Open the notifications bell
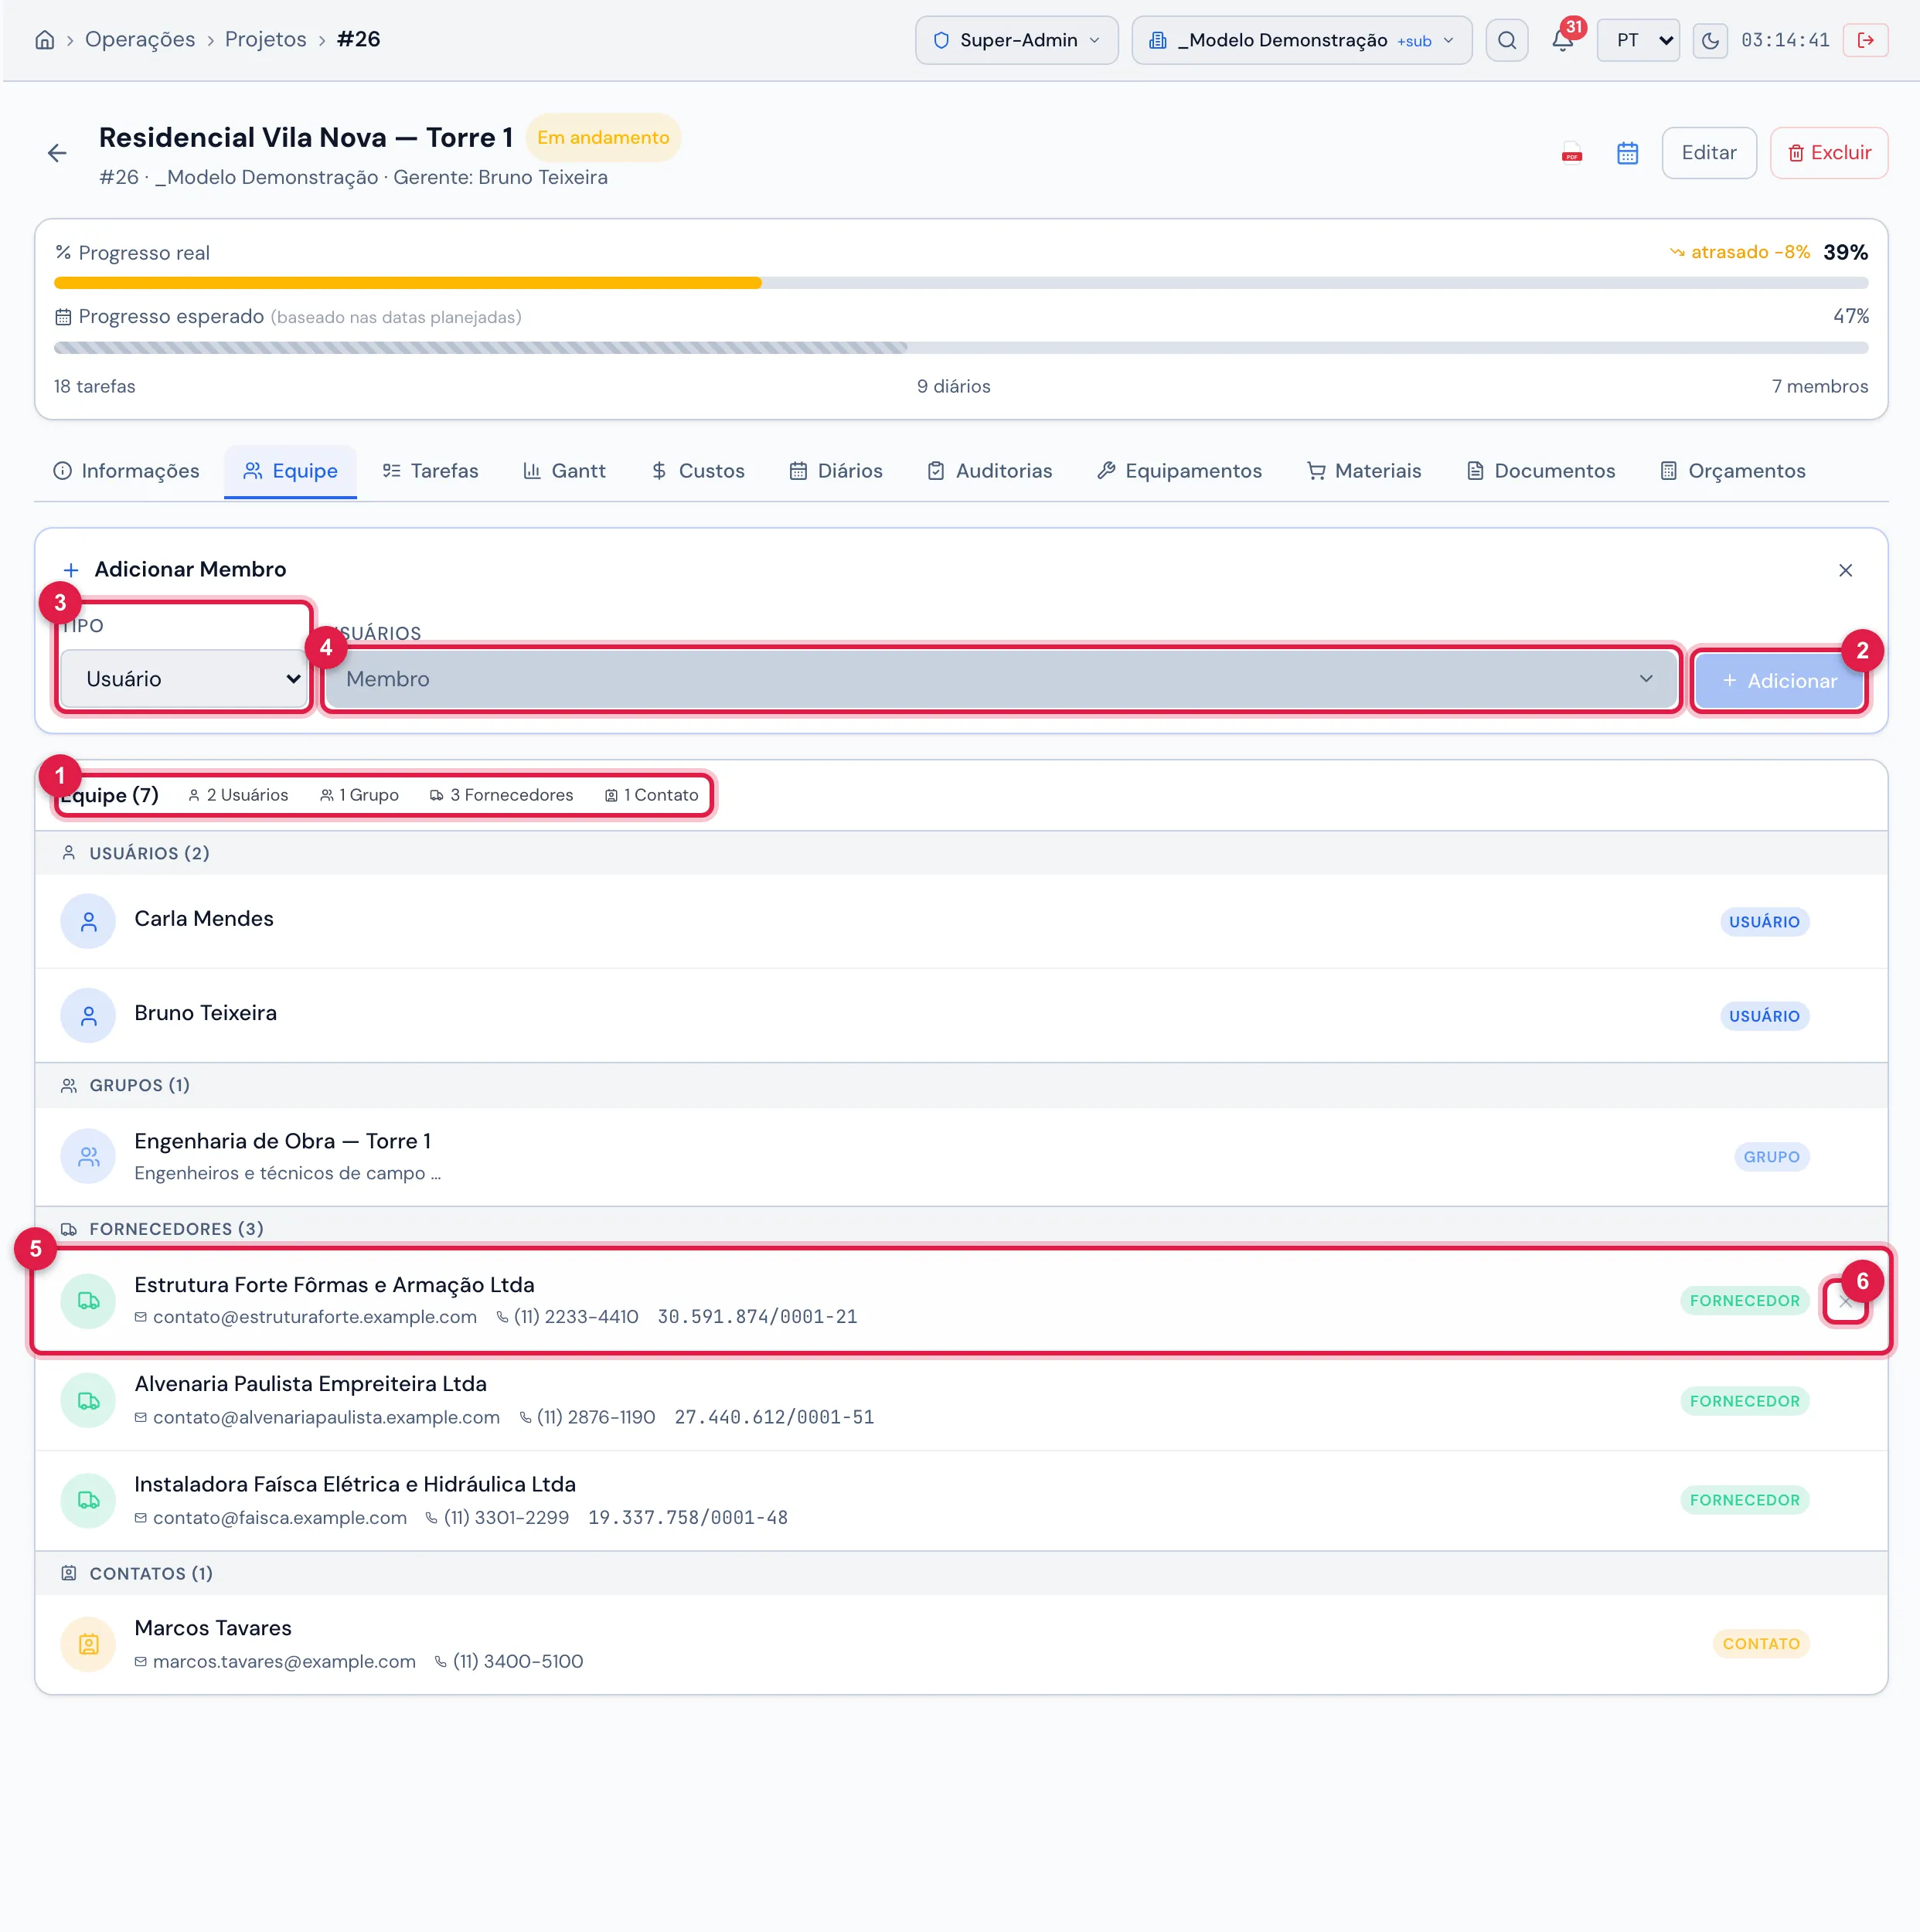1920x1932 pixels. point(1562,40)
